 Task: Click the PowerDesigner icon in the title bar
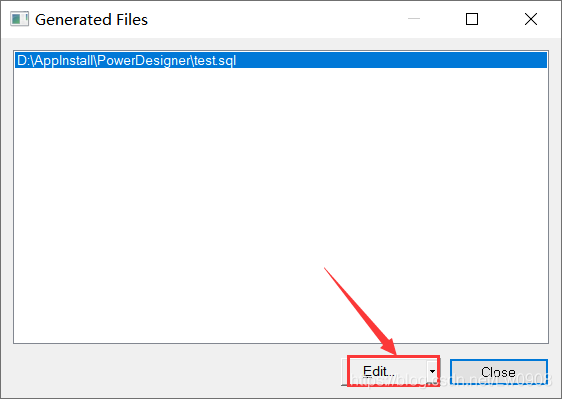pyautogui.click(x=19, y=19)
